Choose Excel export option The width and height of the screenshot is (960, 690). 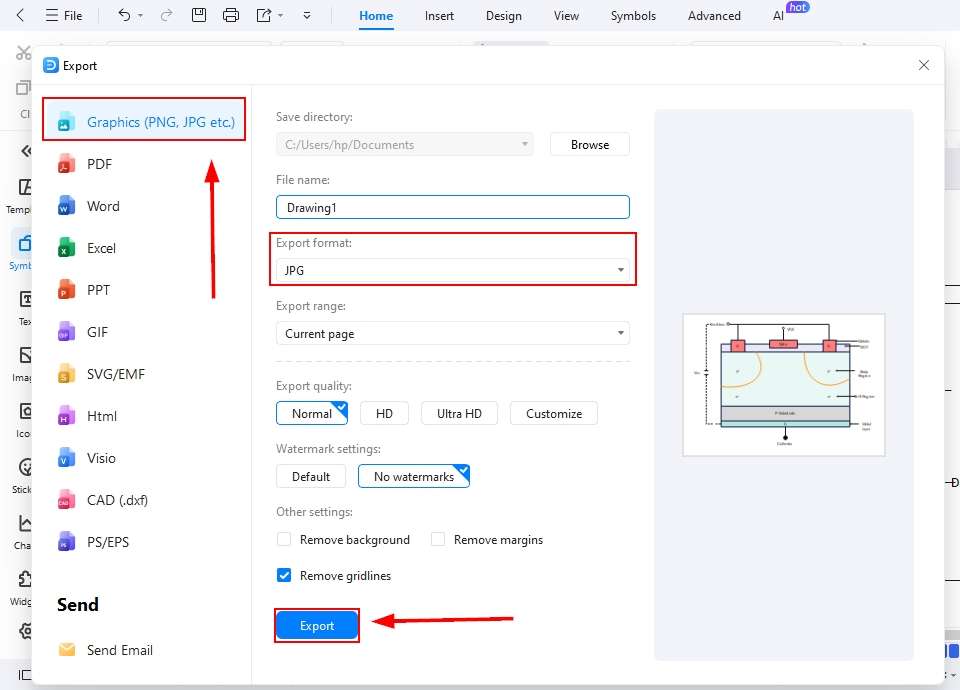point(101,248)
